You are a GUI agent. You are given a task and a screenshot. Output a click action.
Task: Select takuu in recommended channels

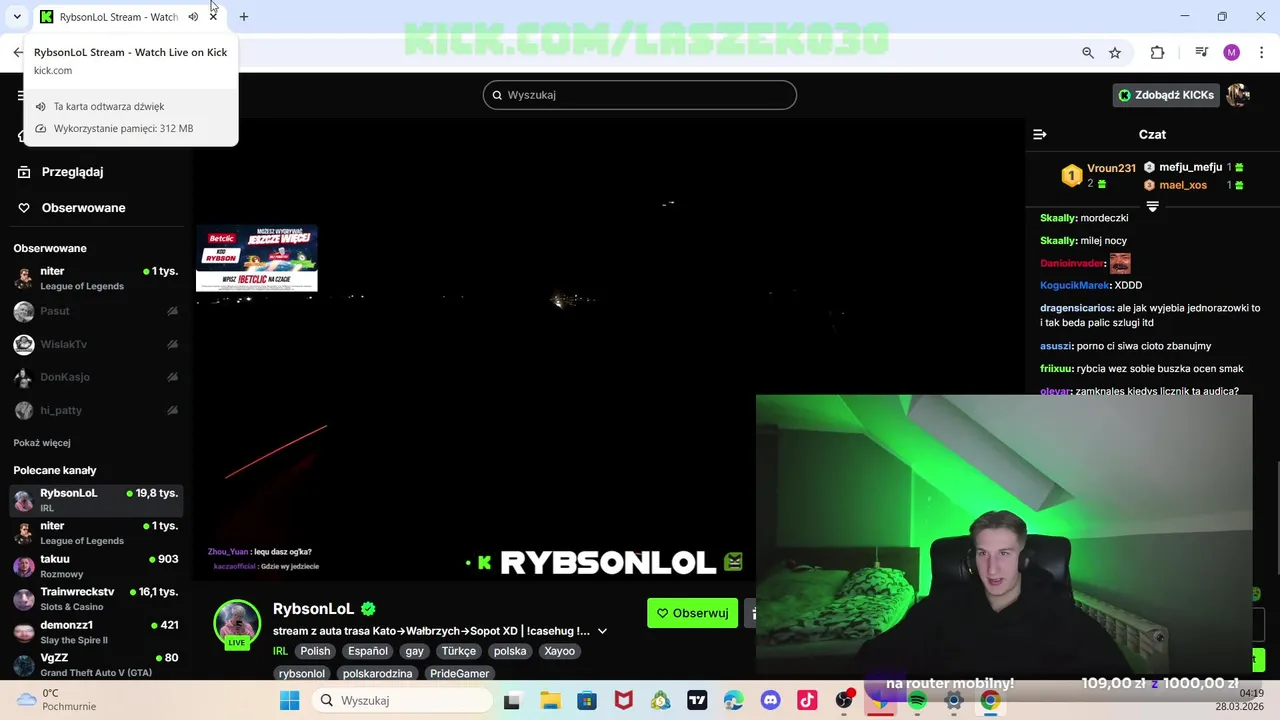(x=96, y=566)
